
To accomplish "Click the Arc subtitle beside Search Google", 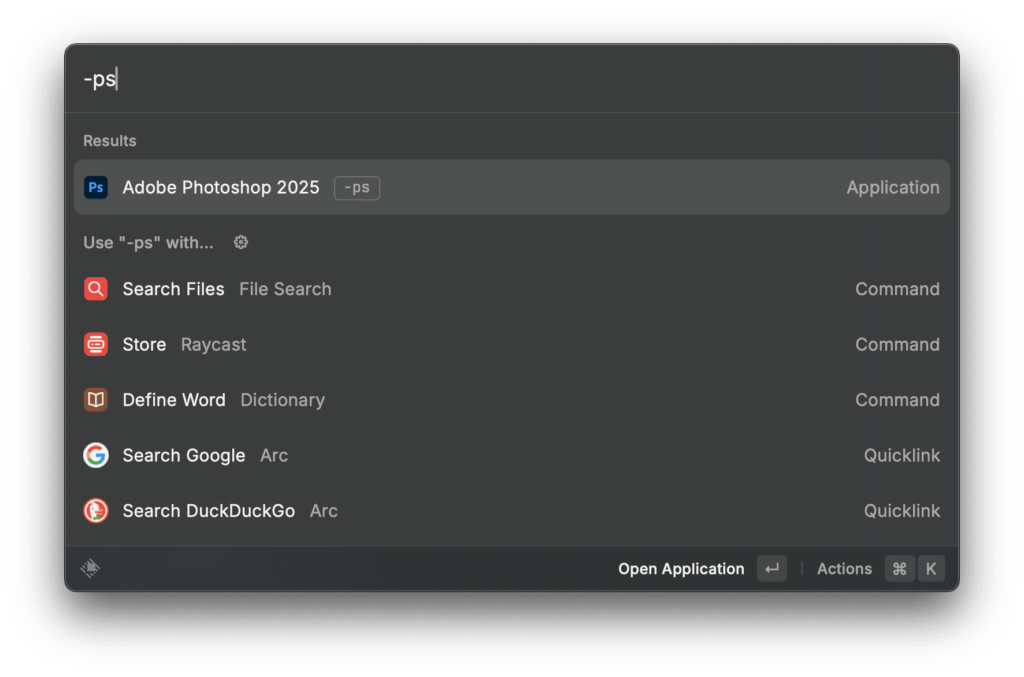I will [274, 455].
